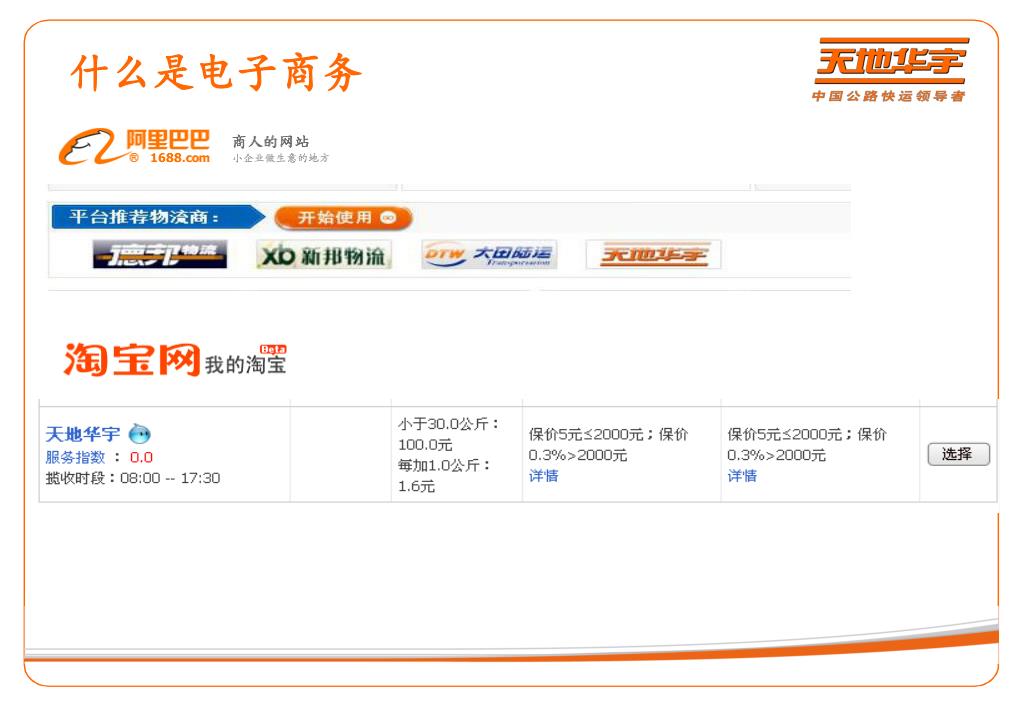Click the Beta badge above 我的淘宝
The width and height of the screenshot is (1023, 708).
[273, 350]
